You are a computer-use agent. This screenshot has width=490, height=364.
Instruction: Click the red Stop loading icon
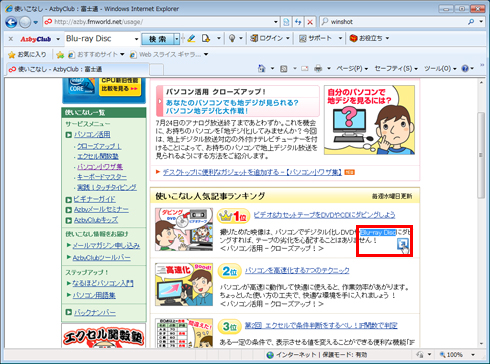click(x=310, y=22)
